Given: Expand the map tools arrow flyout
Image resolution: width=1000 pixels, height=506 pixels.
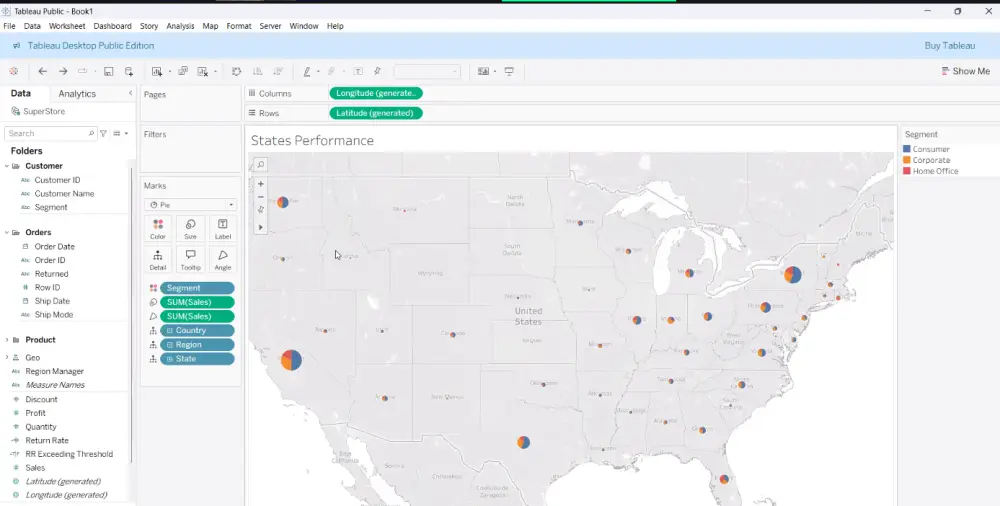Looking at the screenshot, I should pos(260,227).
